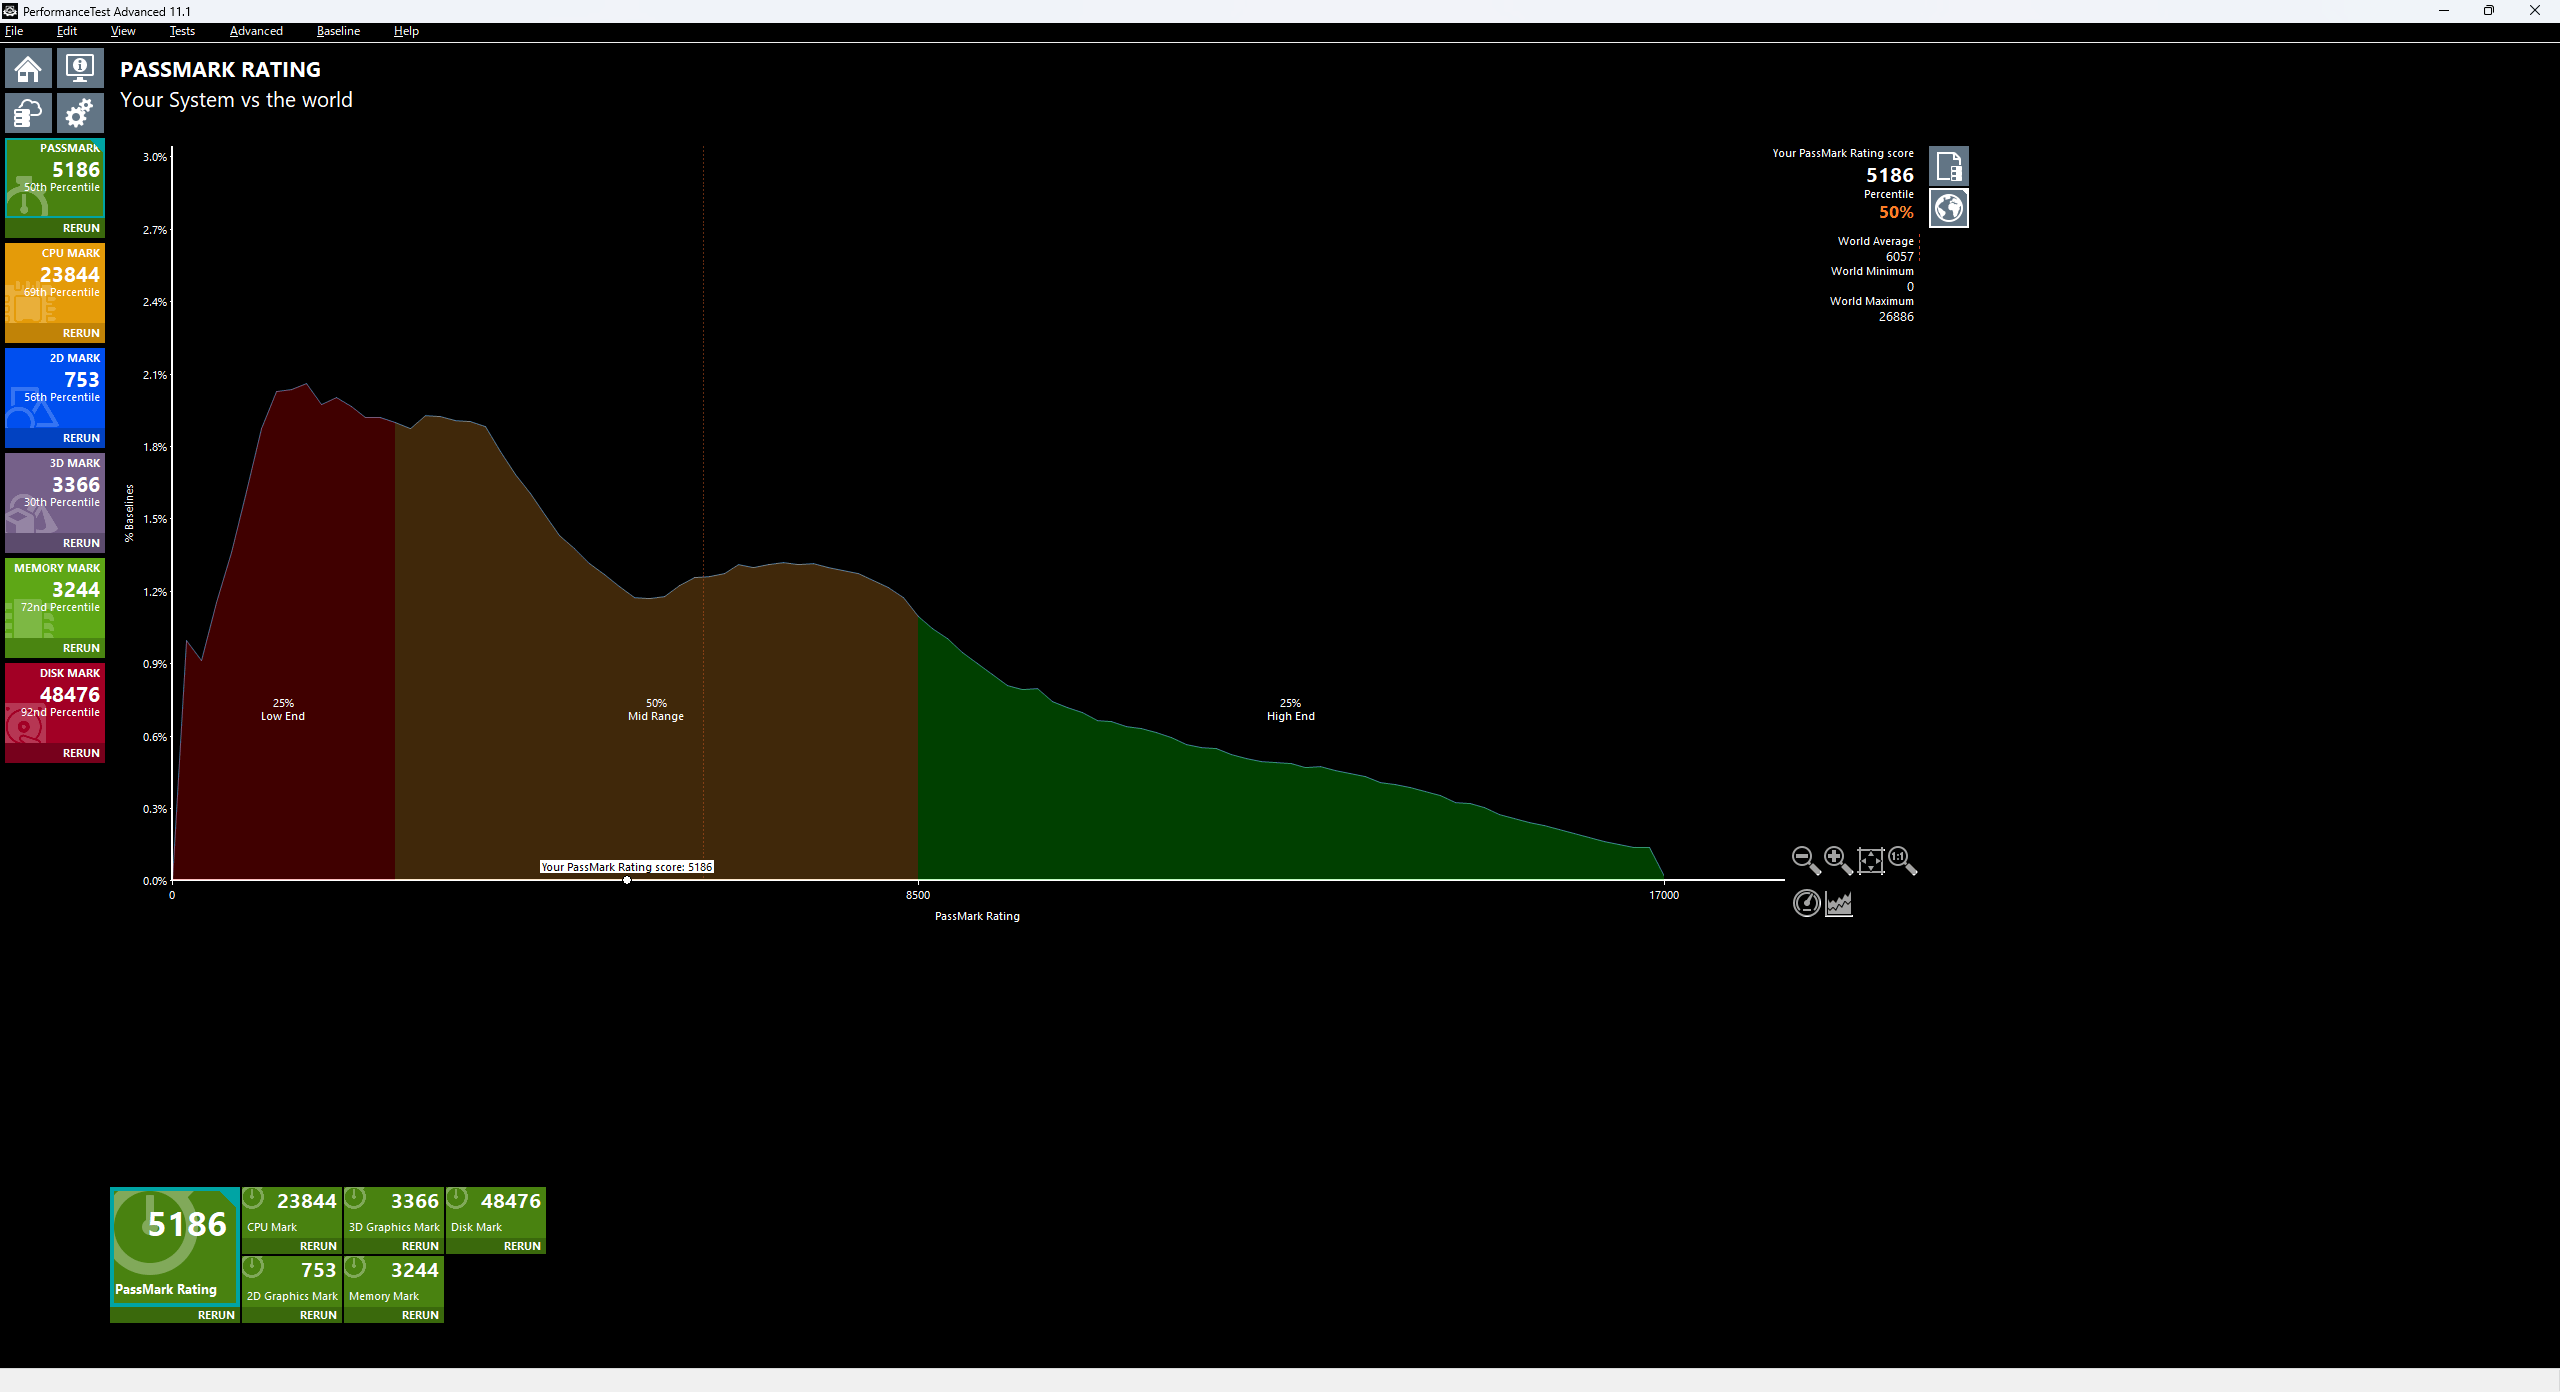
Task: Open the cloud baseline upload icon
Action: coord(28,113)
